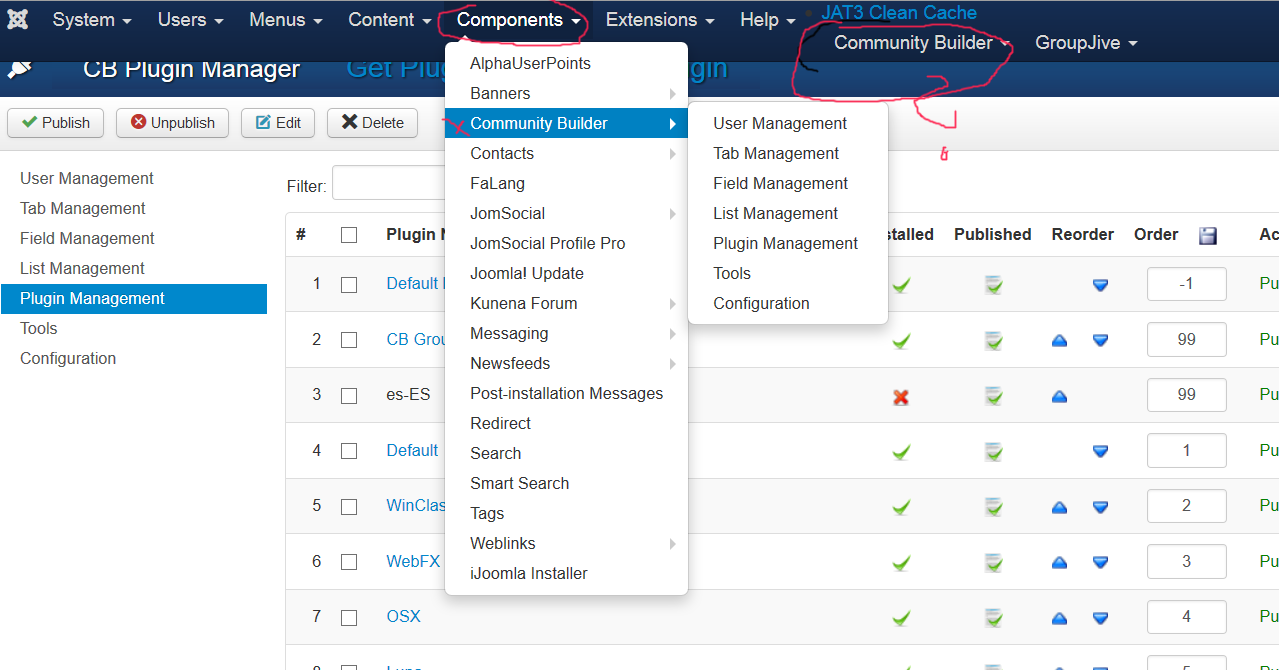Image resolution: width=1279 pixels, height=670 pixels.
Task: Collapse the Components dropdown in top bar
Action: pos(519,20)
